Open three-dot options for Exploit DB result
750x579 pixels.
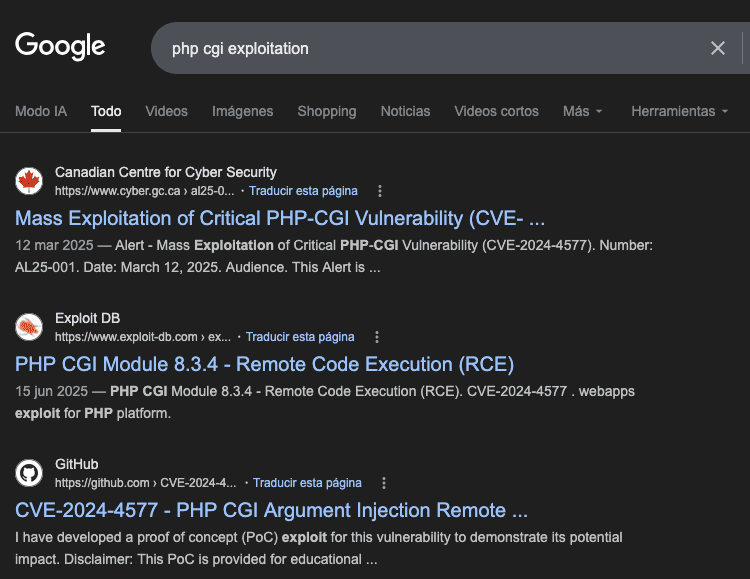[377, 337]
